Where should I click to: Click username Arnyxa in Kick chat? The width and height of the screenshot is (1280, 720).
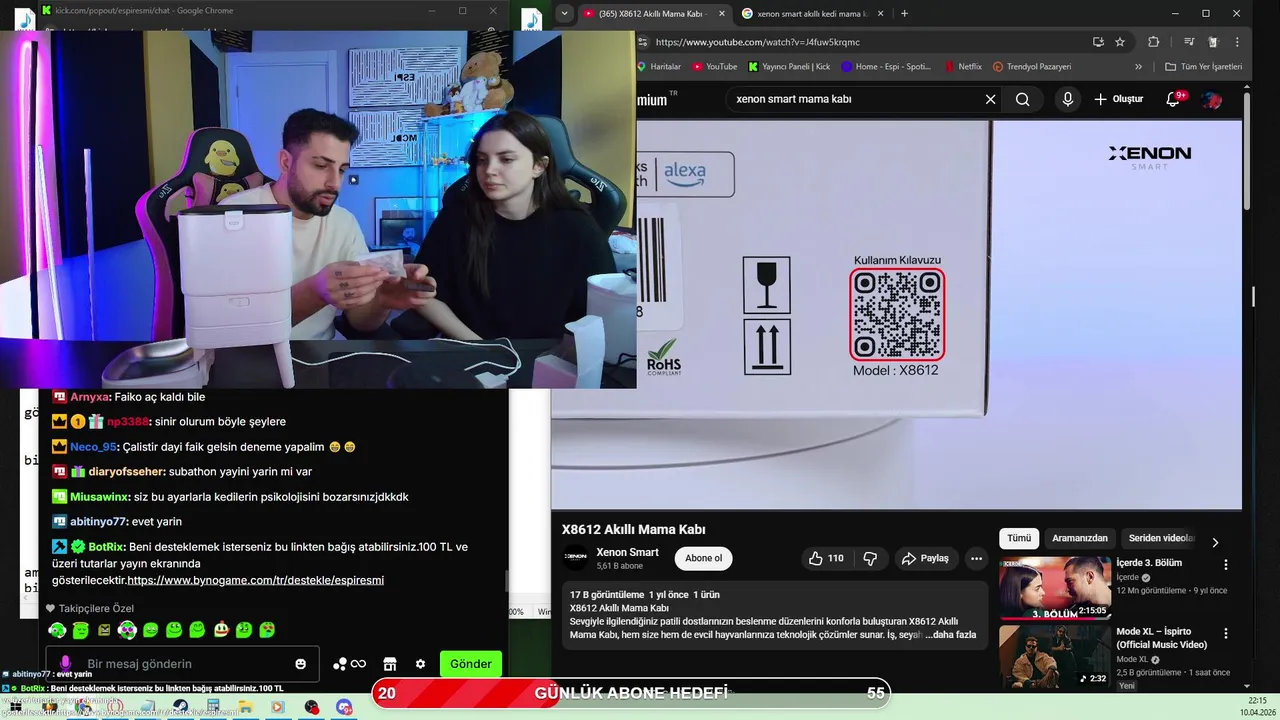[89, 397]
